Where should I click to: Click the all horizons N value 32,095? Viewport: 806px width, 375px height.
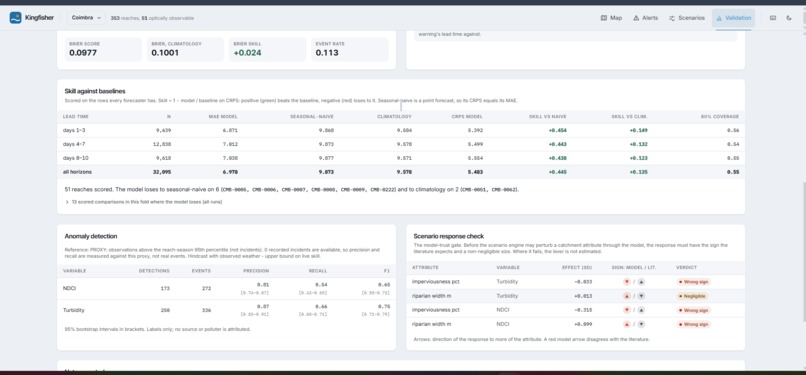point(161,172)
